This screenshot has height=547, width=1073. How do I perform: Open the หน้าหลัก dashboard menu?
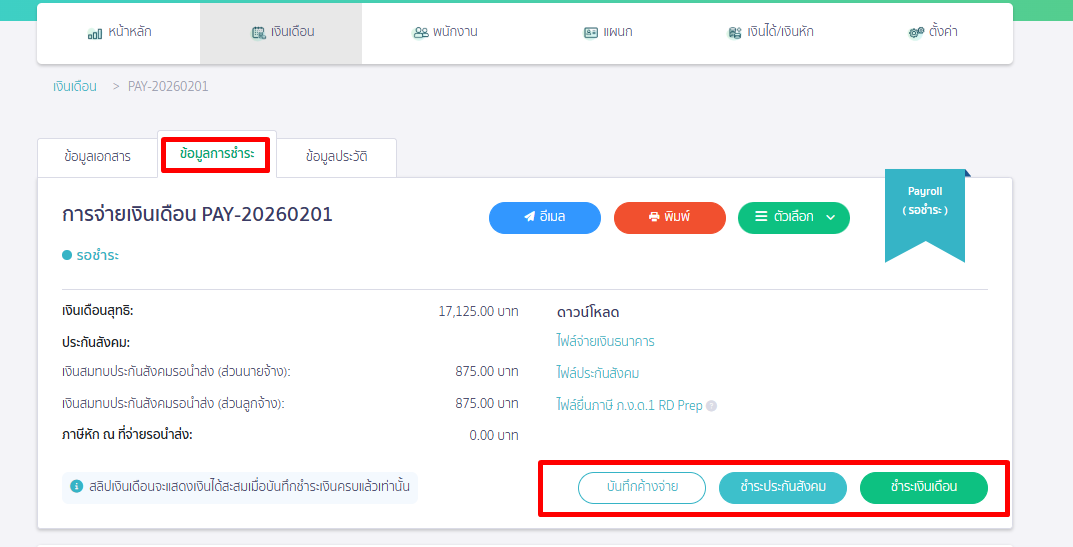point(119,33)
